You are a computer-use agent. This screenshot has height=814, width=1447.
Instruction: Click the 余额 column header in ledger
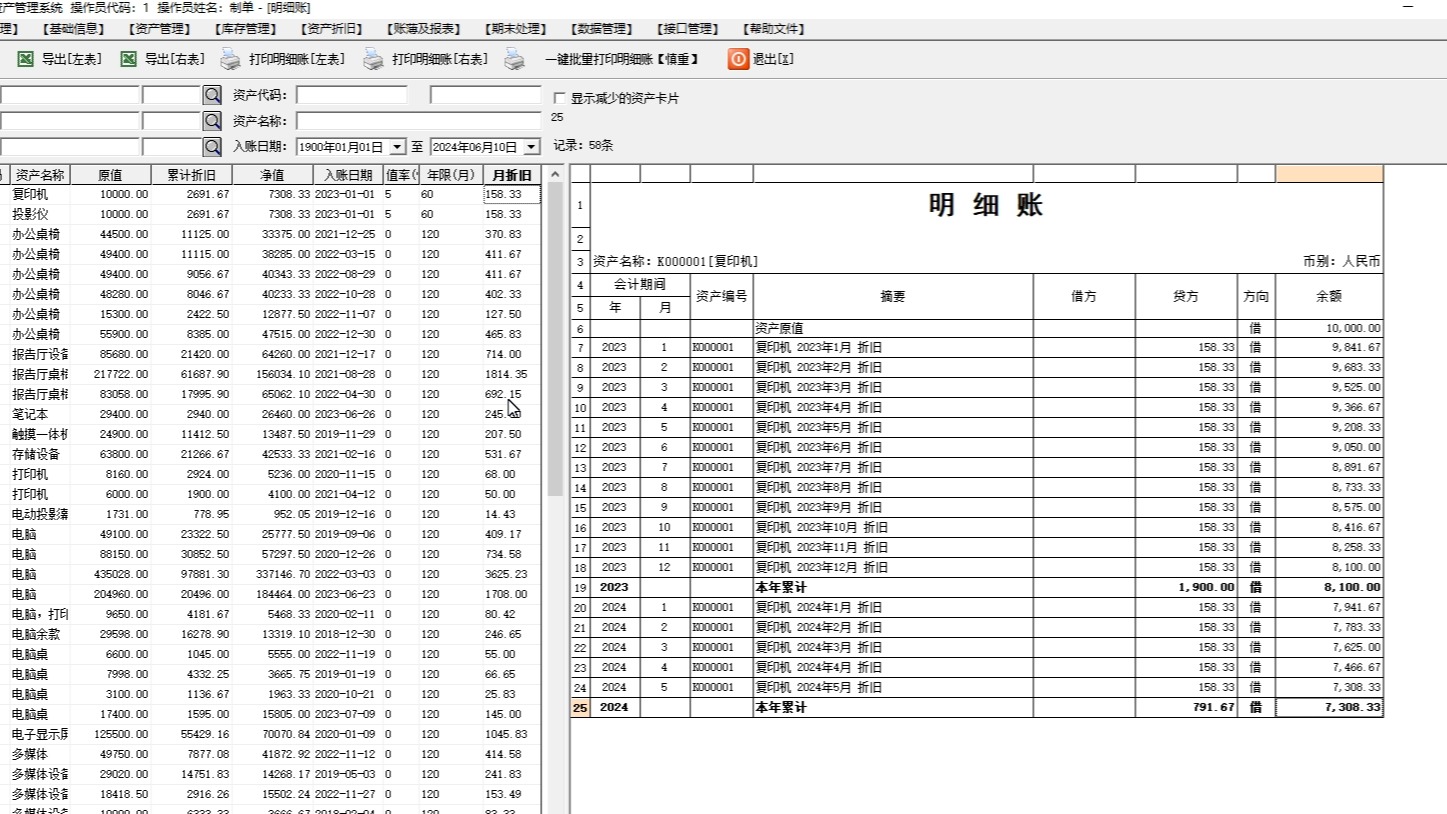pos(1330,296)
